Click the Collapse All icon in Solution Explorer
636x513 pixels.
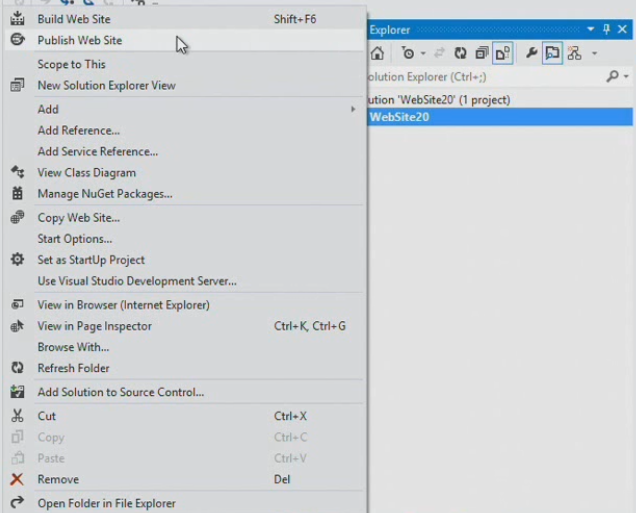click(481, 53)
